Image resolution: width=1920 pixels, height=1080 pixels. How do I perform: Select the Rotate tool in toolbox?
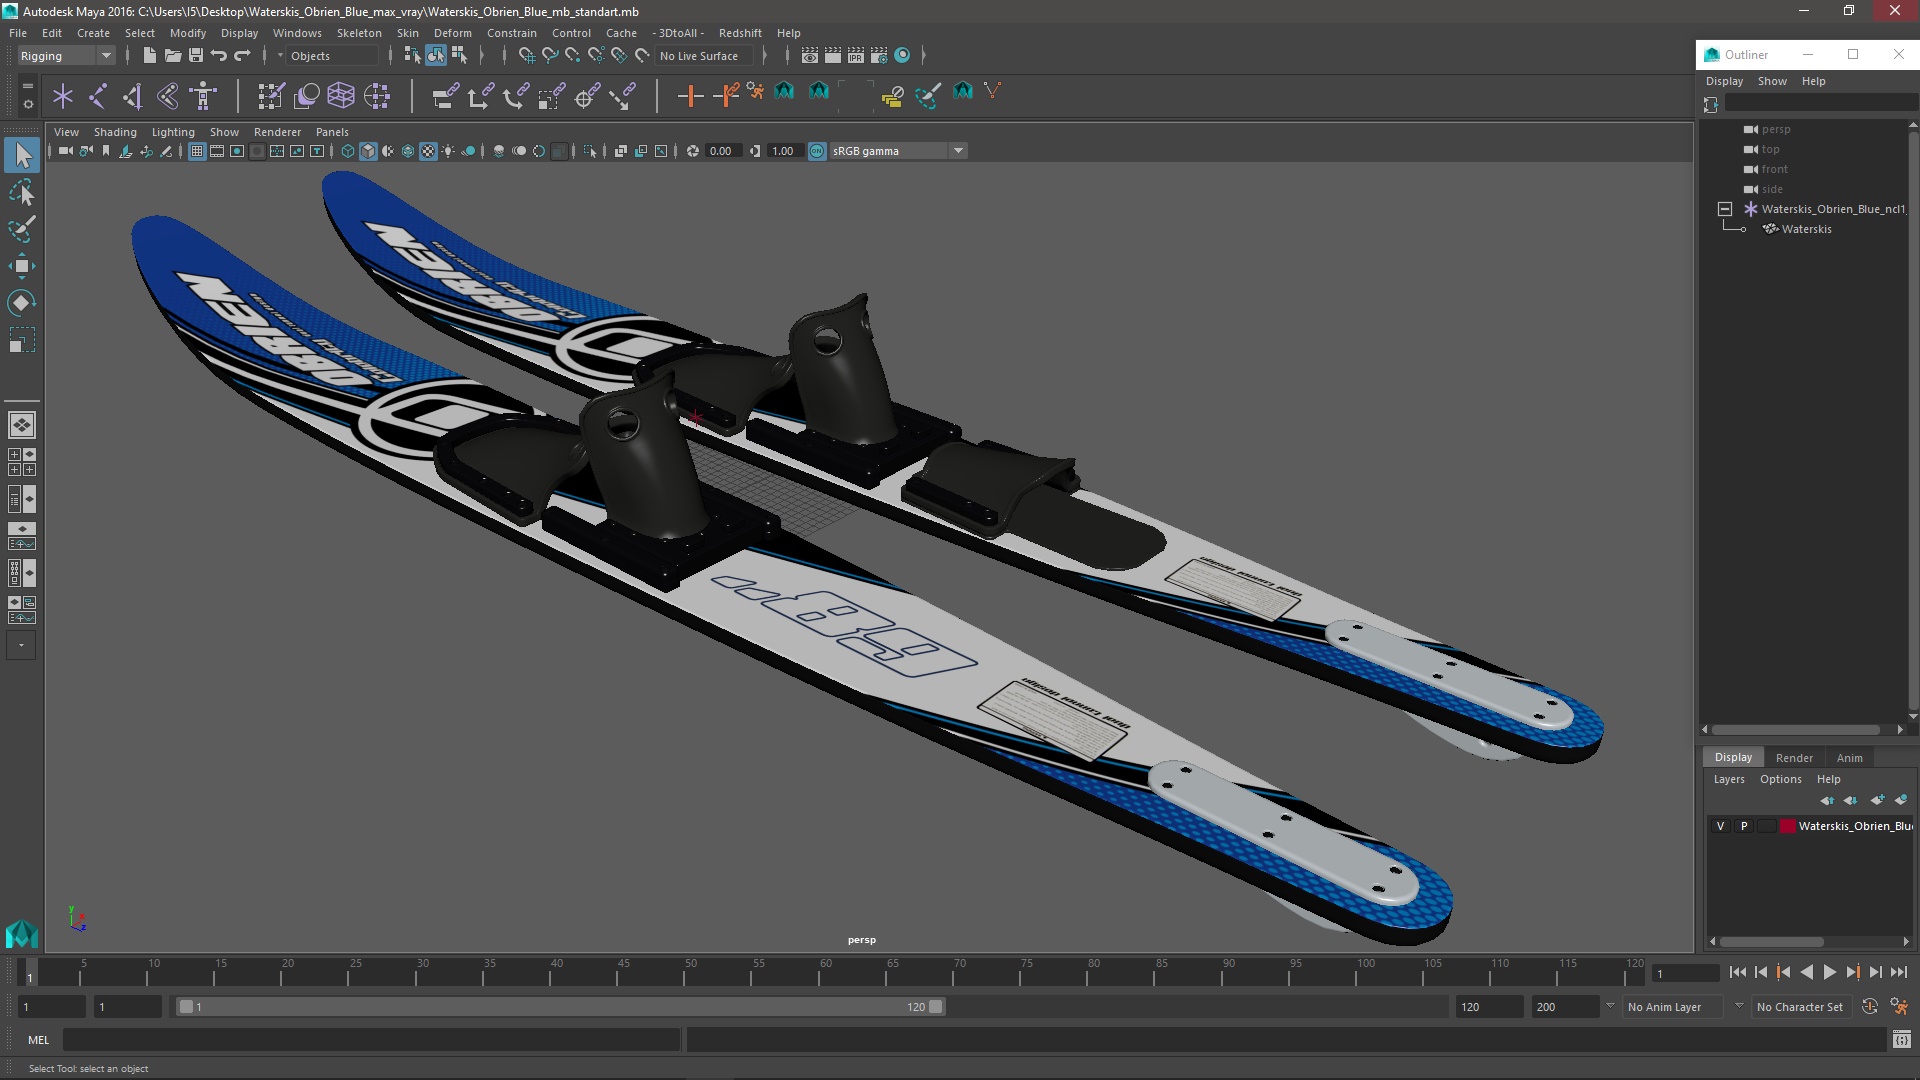[x=22, y=303]
